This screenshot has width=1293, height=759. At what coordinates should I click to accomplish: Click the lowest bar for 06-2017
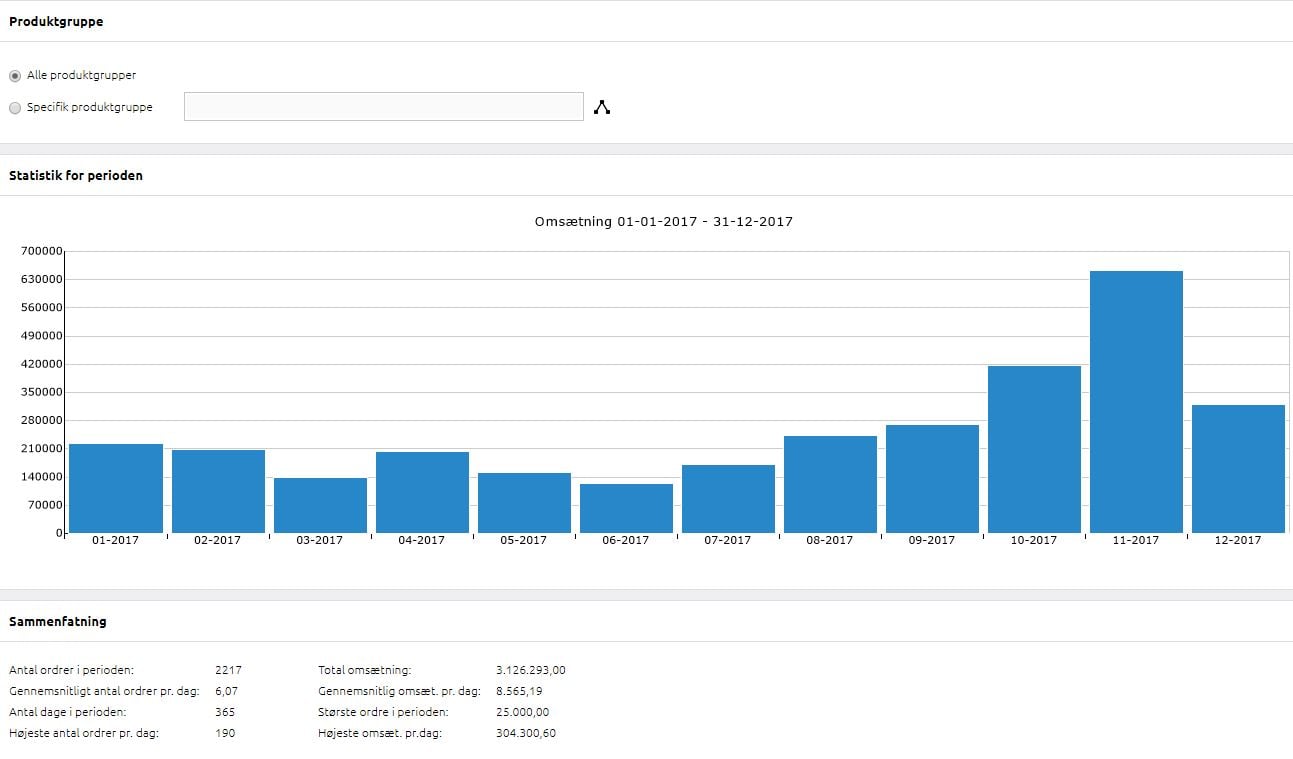(626, 508)
